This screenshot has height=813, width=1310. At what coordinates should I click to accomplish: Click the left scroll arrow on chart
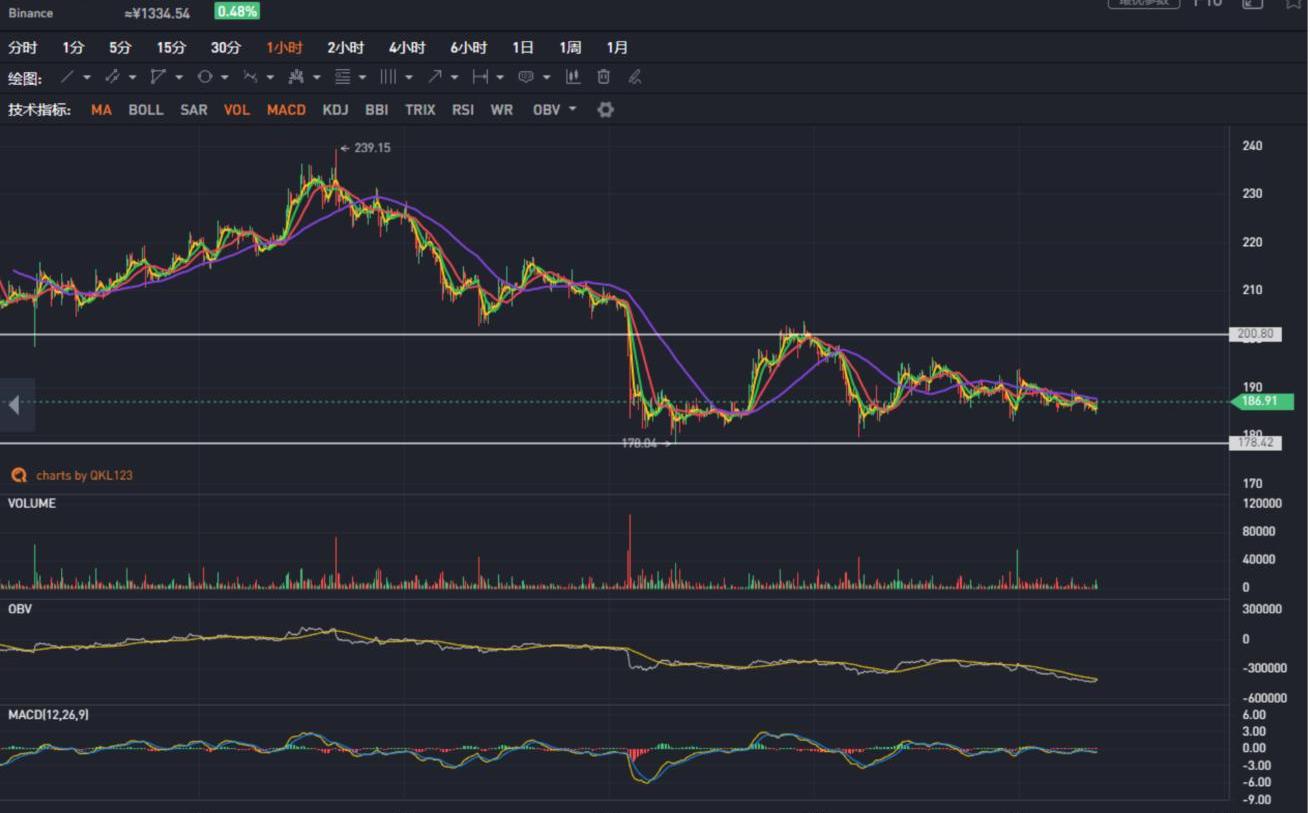click(x=14, y=405)
